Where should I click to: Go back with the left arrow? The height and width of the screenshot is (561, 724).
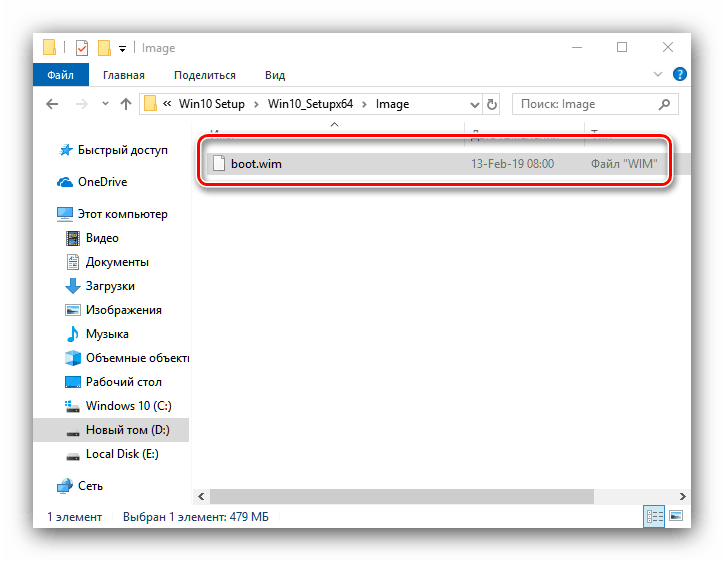[52, 104]
